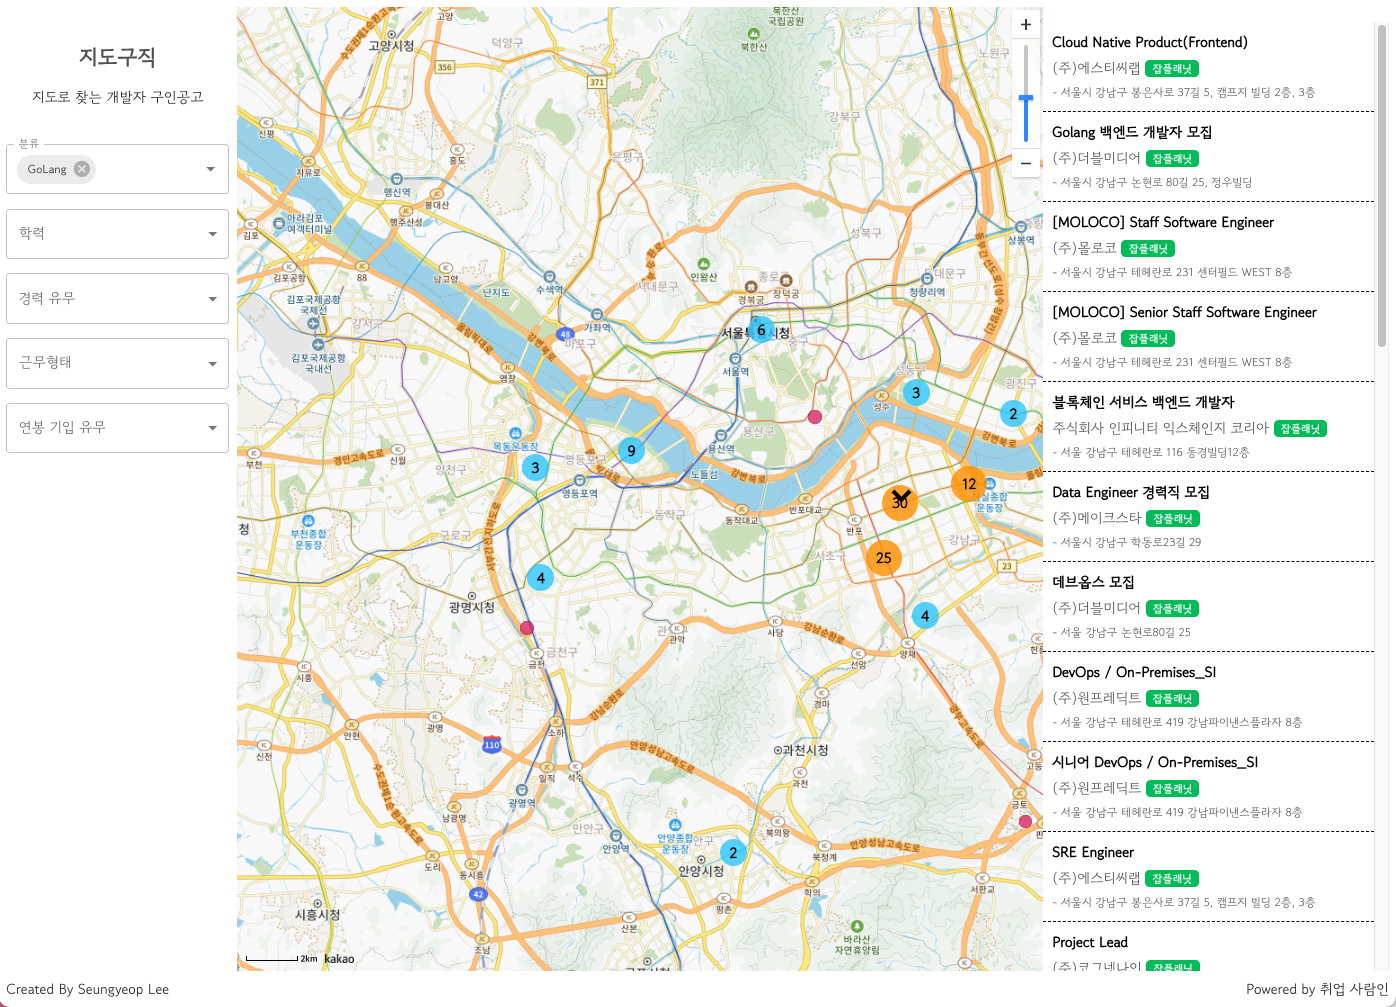Select the blue cluster marker labeled 6

pyautogui.click(x=761, y=330)
